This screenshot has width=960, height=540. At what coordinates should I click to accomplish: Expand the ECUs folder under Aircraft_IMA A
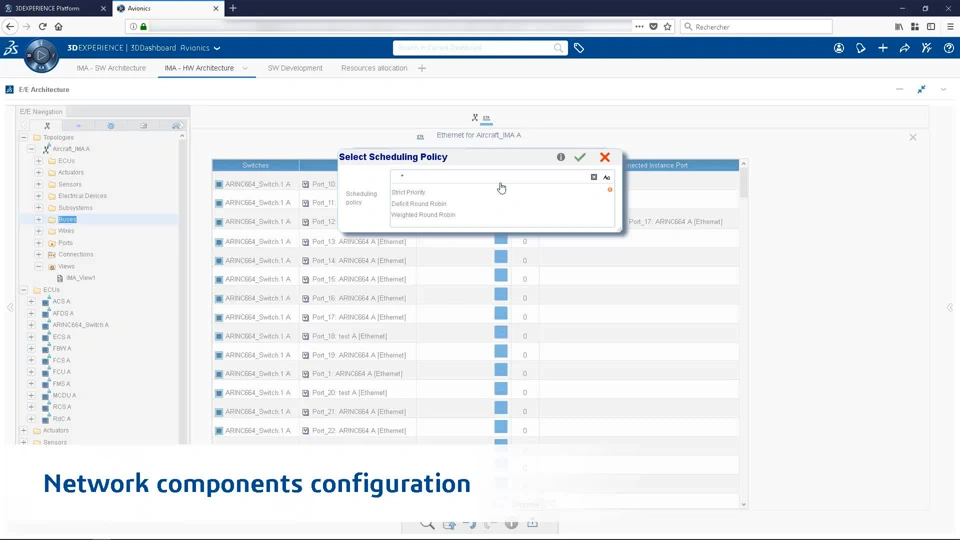39,161
